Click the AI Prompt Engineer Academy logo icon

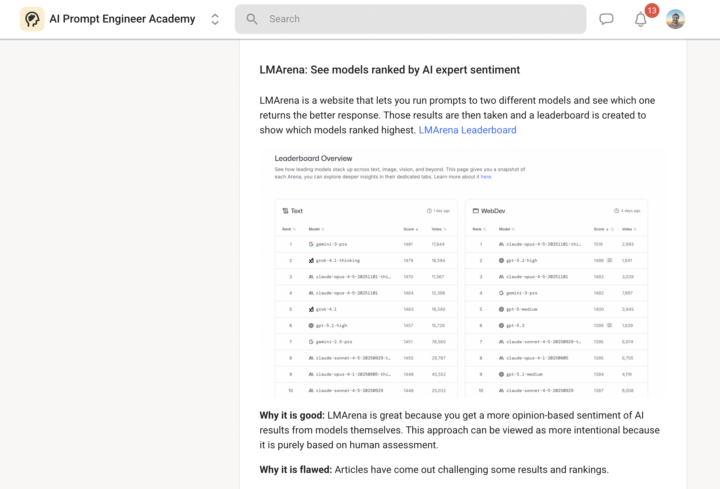pos(32,19)
